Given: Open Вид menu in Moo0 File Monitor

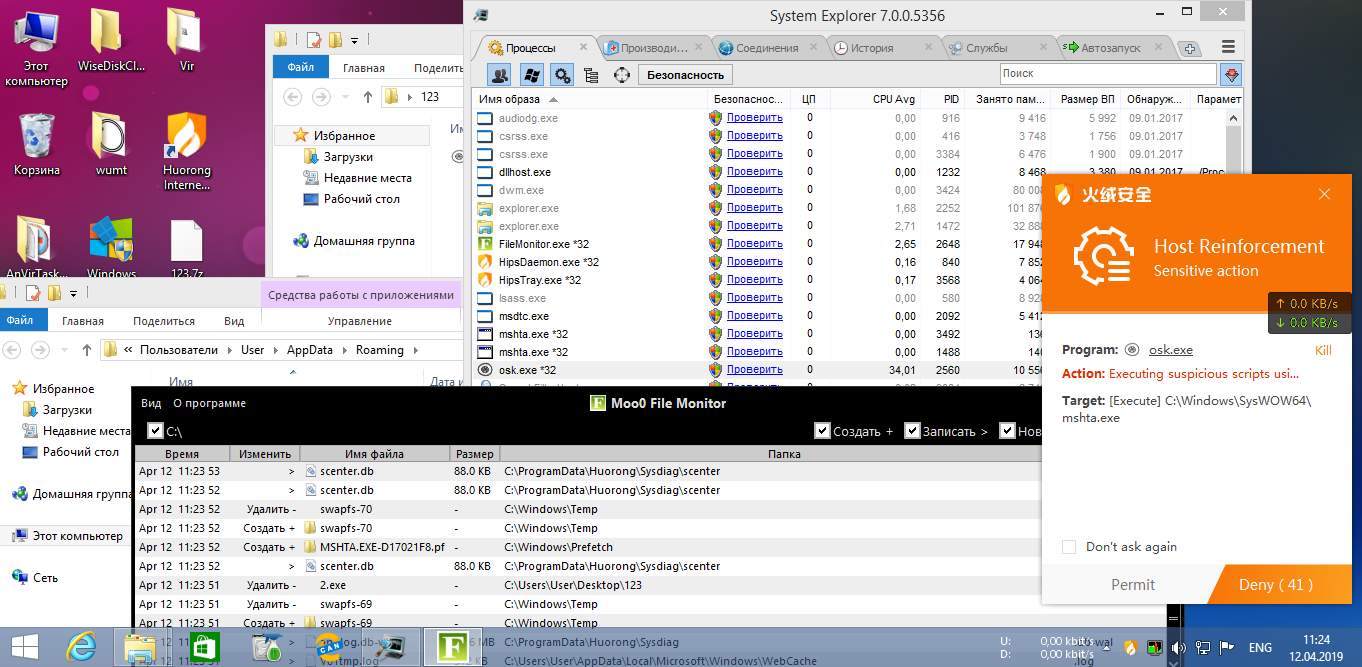Looking at the screenshot, I should (151, 404).
